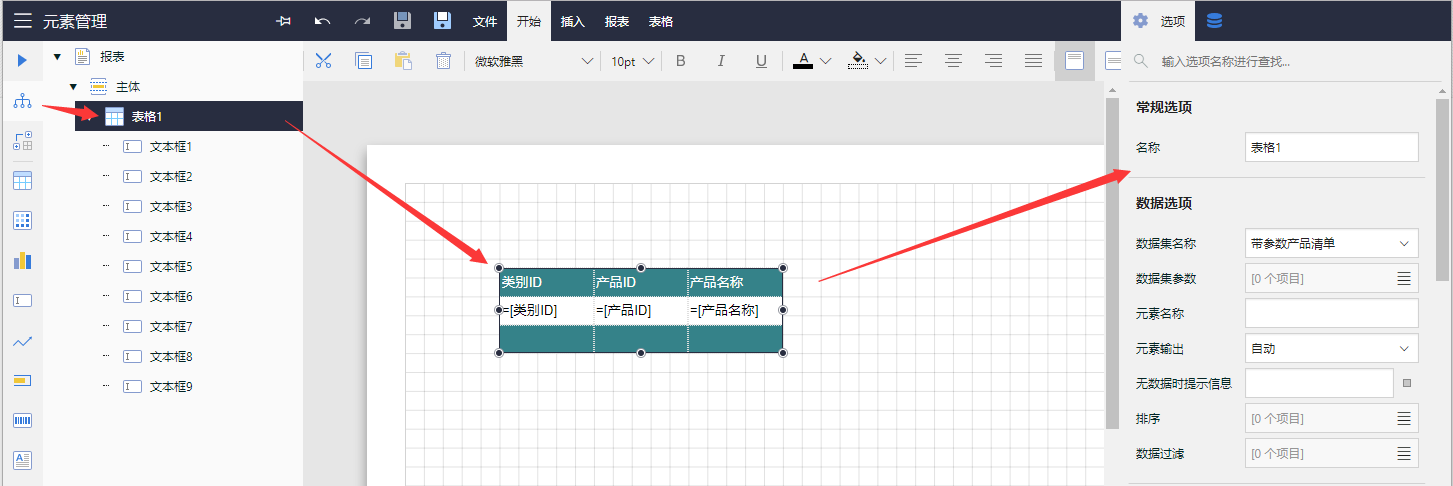The image size is (1453, 486).
Task: Switch to the 表格 tab
Action: coord(661,21)
